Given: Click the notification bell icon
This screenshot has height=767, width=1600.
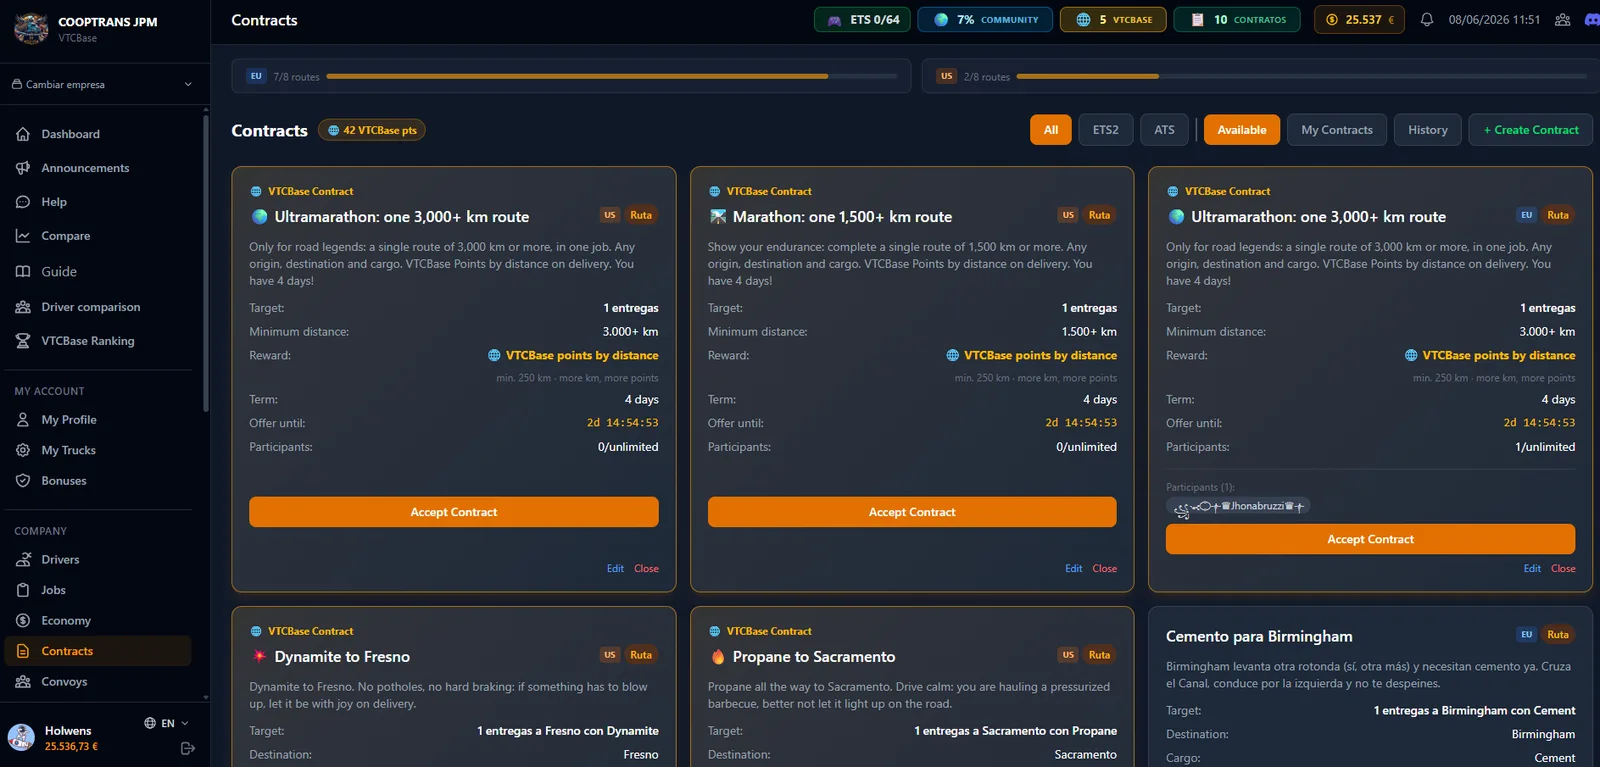Looking at the screenshot, I should click(x=1427, y=20).
